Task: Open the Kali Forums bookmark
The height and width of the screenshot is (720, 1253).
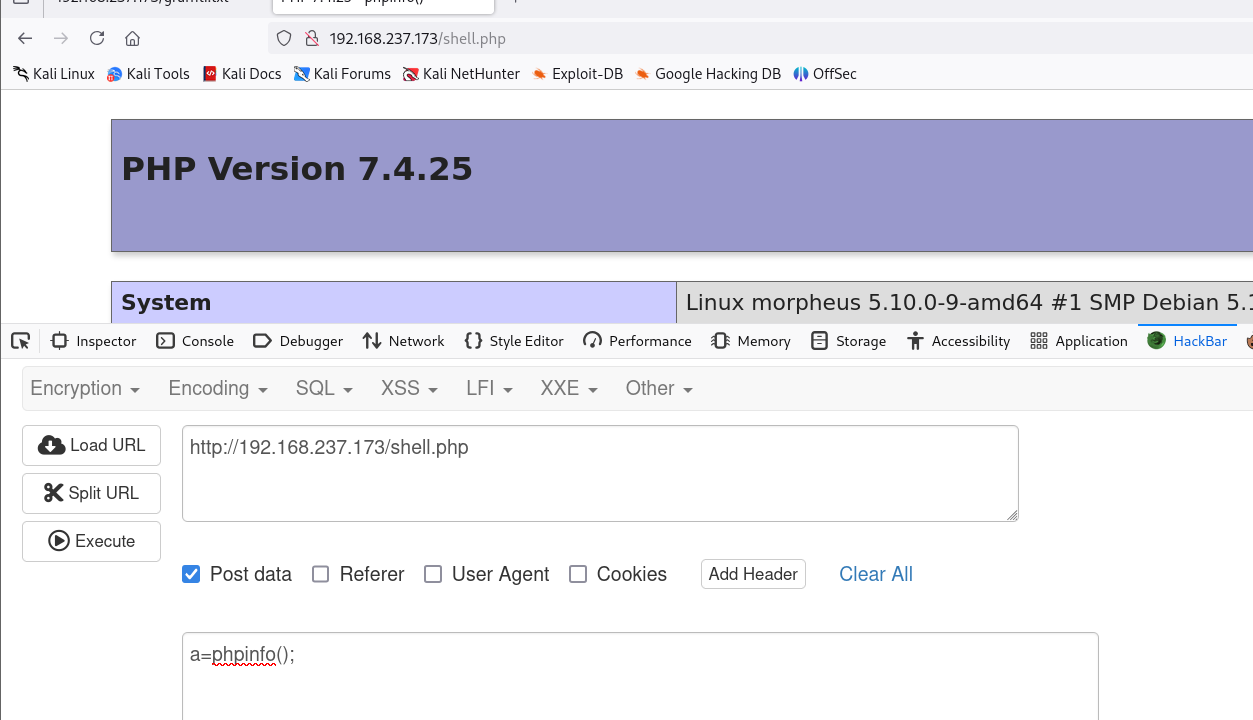Action: (x=342, y=73)
